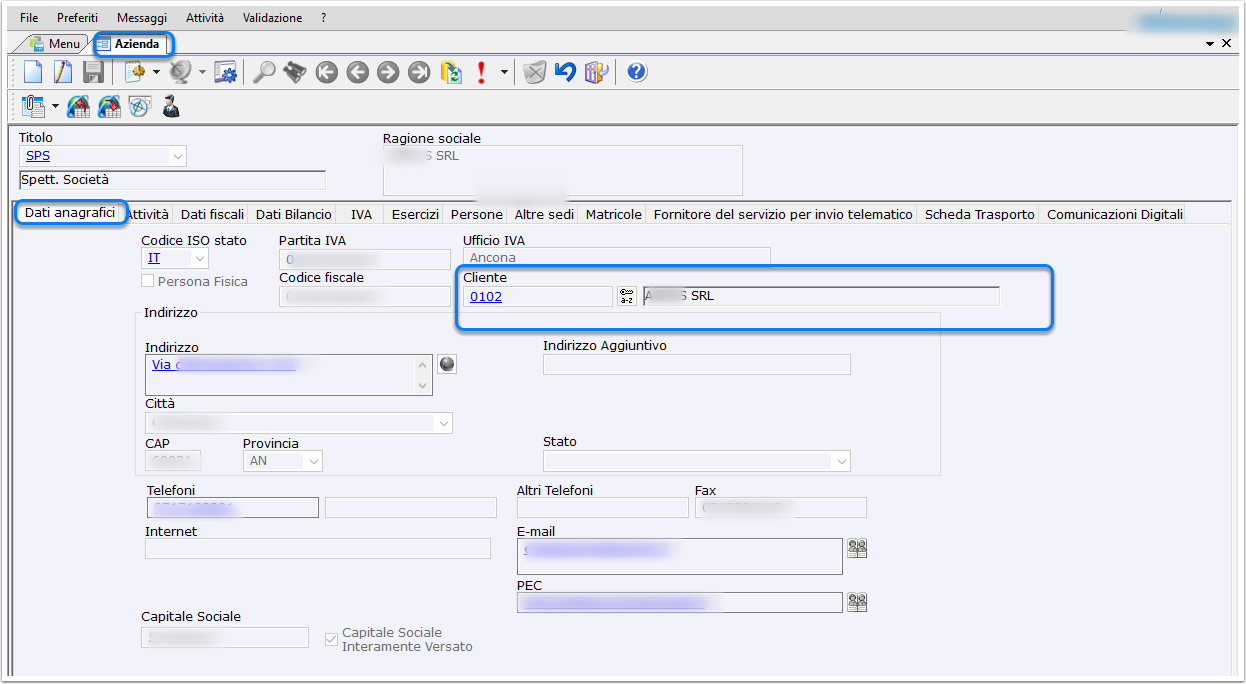Open the Messaggi menu
Screen dimensions: 1246x684
point(142,18)
